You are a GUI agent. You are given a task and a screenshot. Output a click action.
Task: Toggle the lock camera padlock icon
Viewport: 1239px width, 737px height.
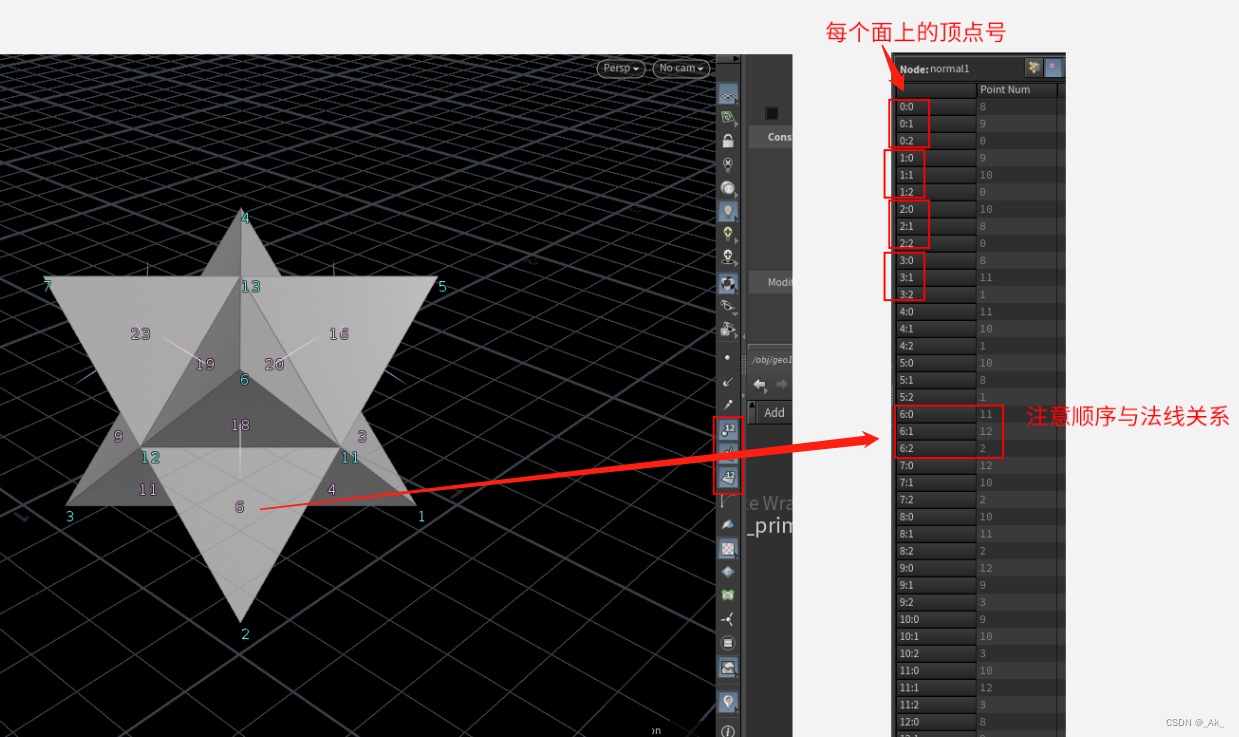coord(728,141)
